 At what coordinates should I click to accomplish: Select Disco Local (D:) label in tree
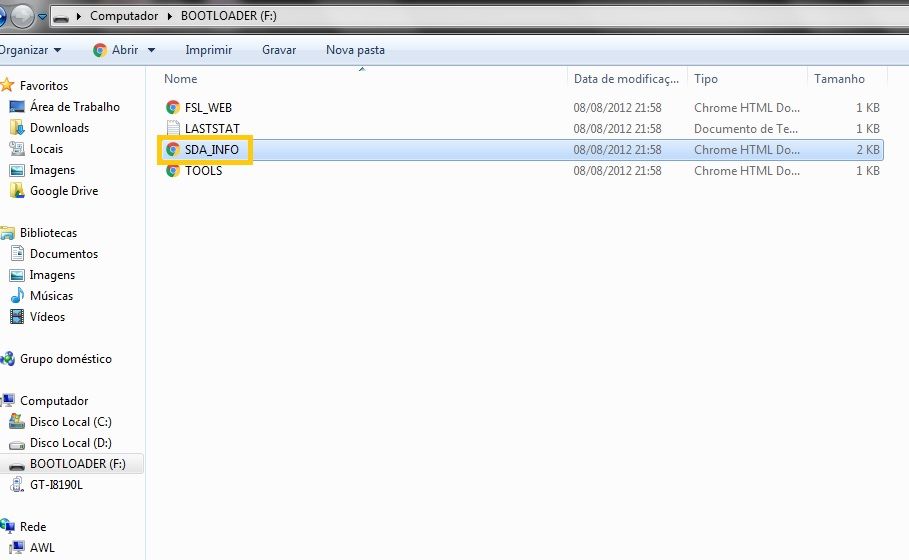pyautogui.click(x=71, y=443)
